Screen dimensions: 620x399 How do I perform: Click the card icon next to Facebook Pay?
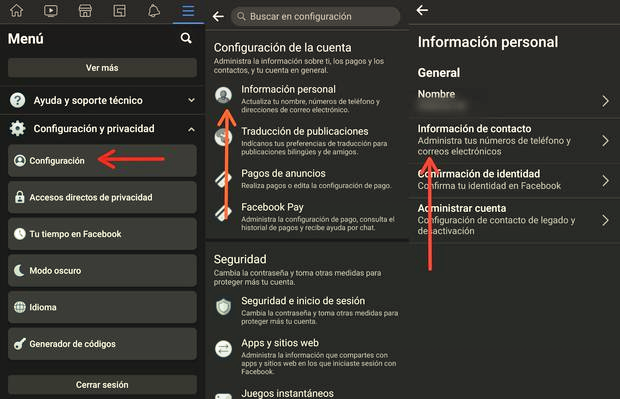click(223, 213)
